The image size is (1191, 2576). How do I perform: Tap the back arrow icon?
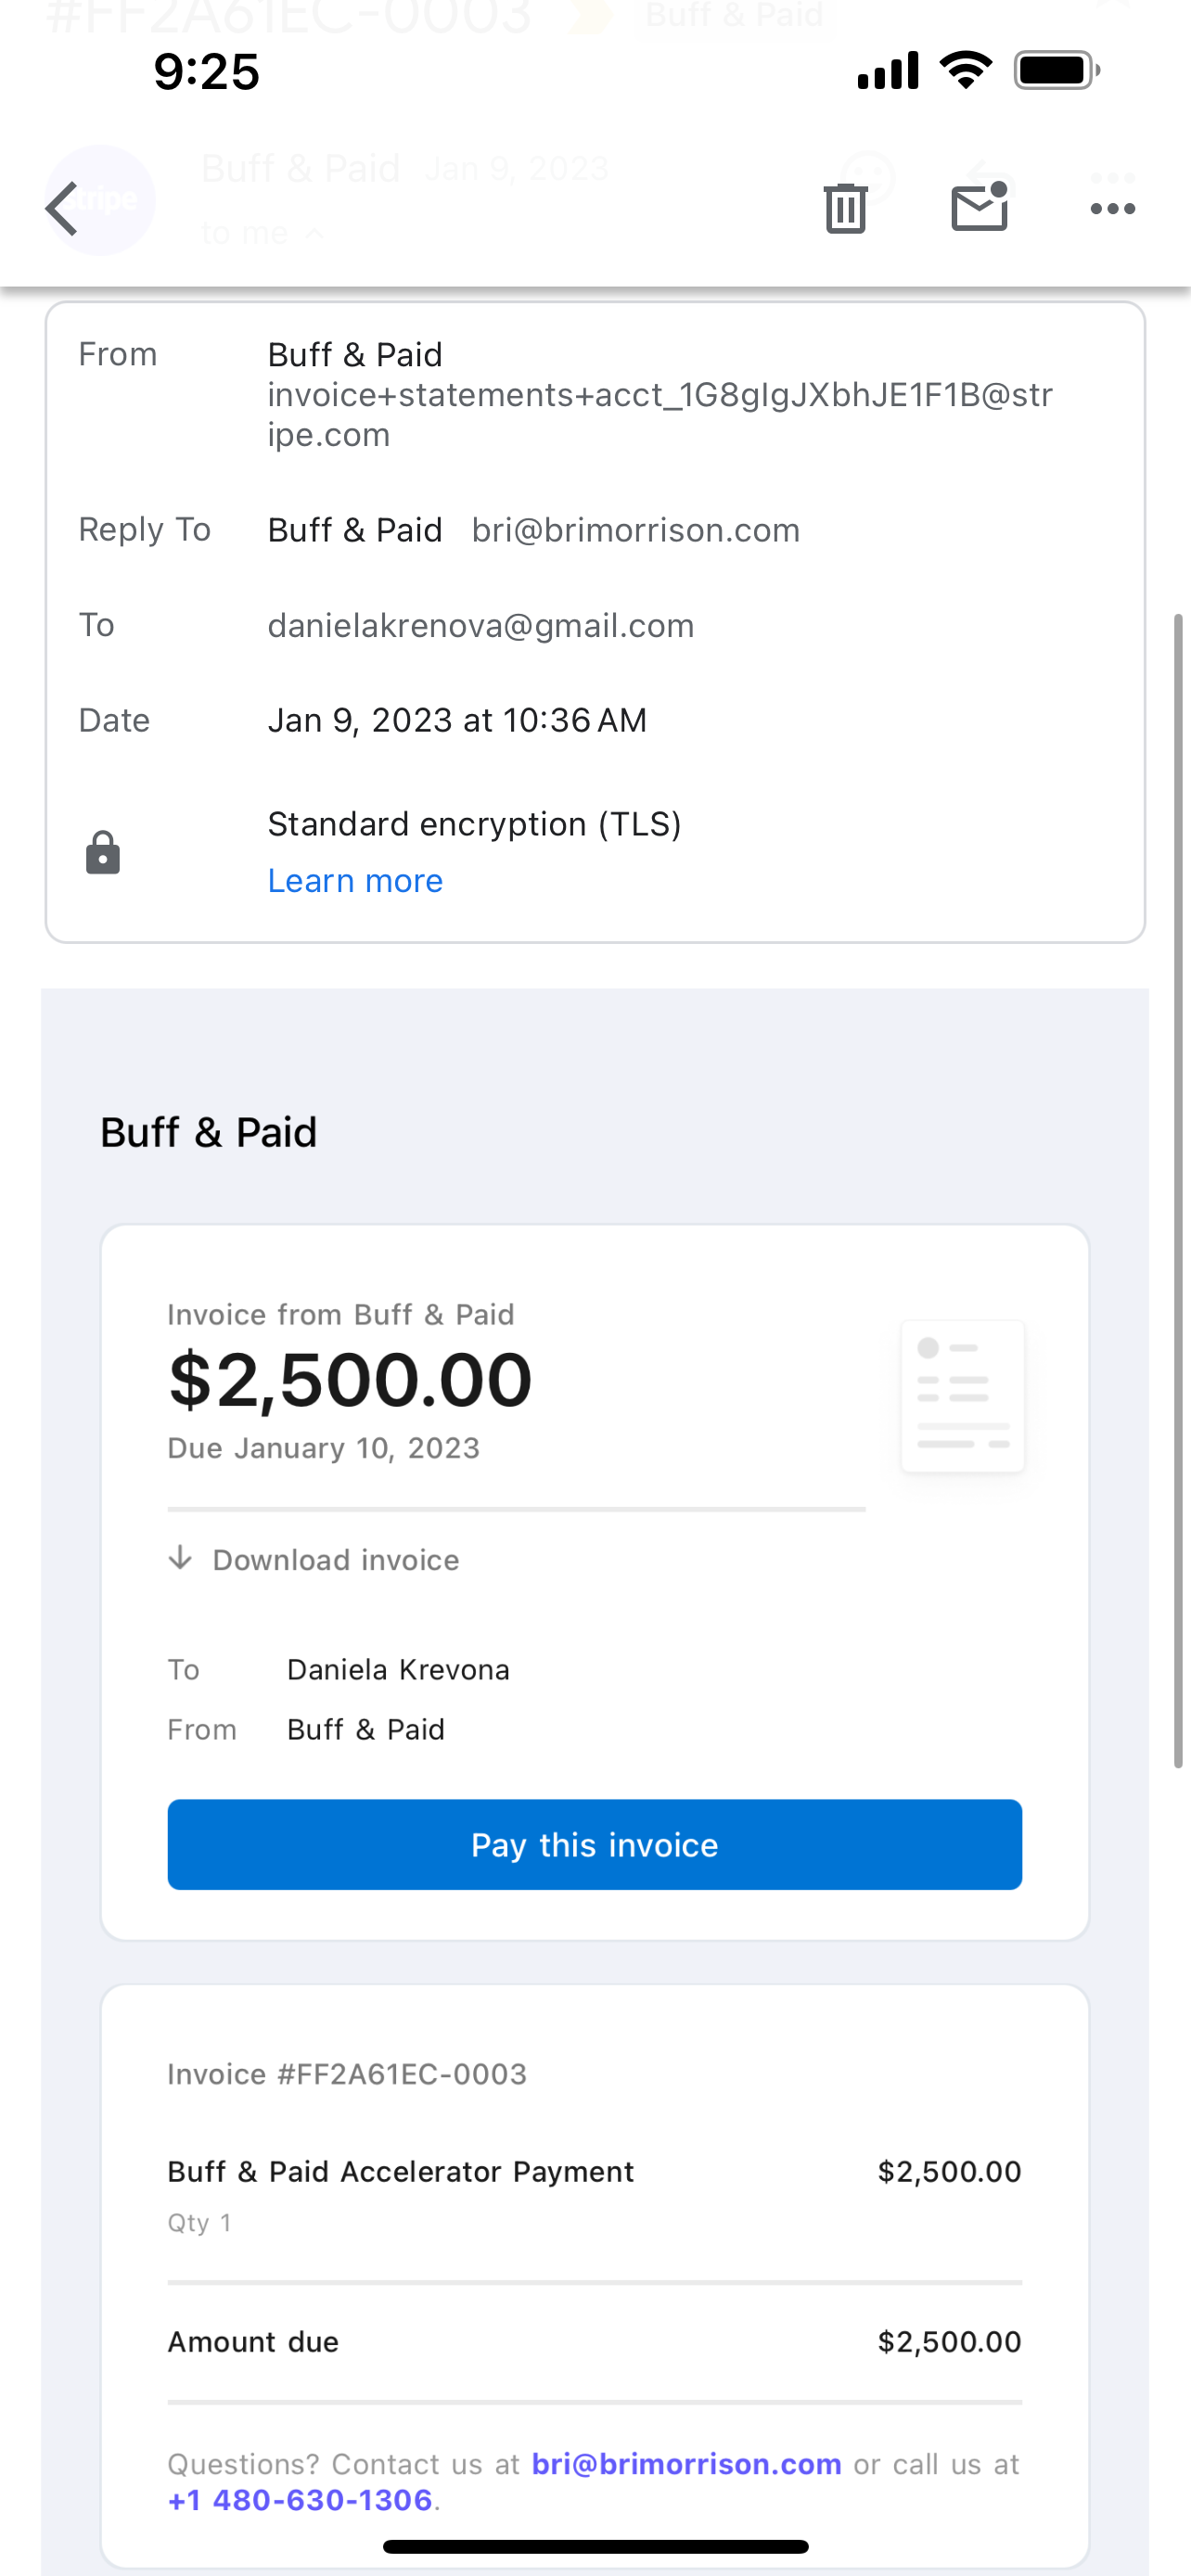62,208
